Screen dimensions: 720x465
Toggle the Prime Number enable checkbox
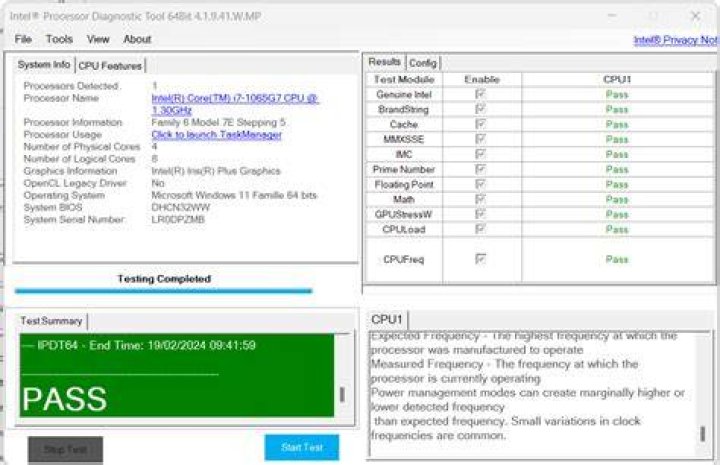tap(480, 169)
